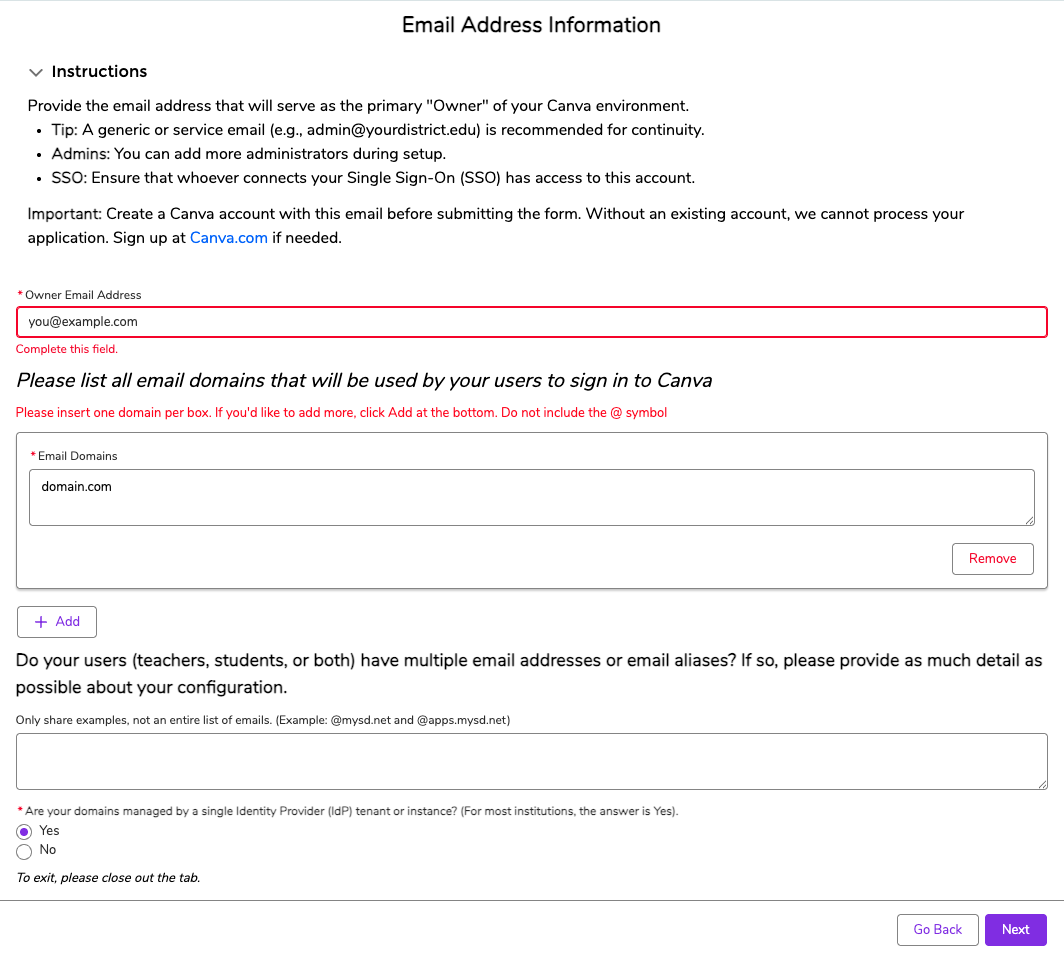The height and width of the screenshot is (958, 1064).
Task: Click the aliases textarea resize handle
Action: 1042,785
